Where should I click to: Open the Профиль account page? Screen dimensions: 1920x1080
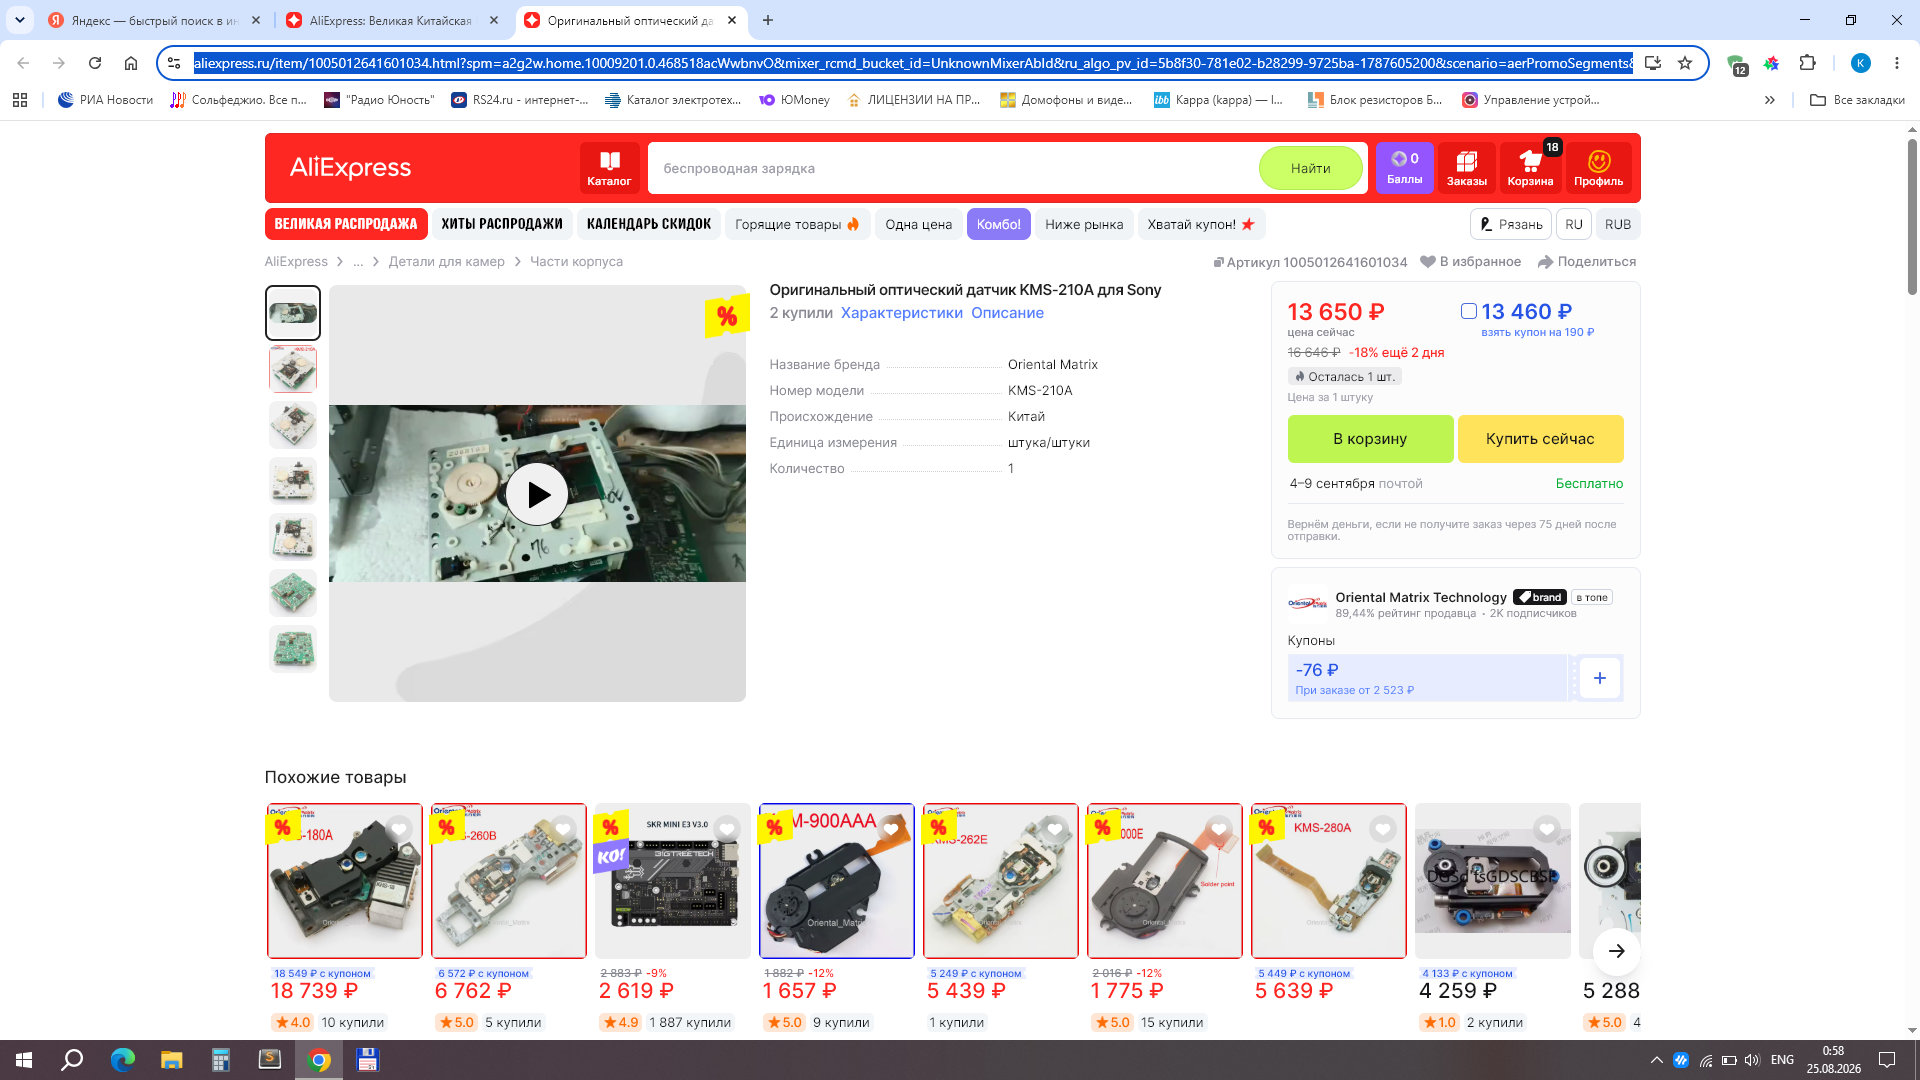point(1598,168)
